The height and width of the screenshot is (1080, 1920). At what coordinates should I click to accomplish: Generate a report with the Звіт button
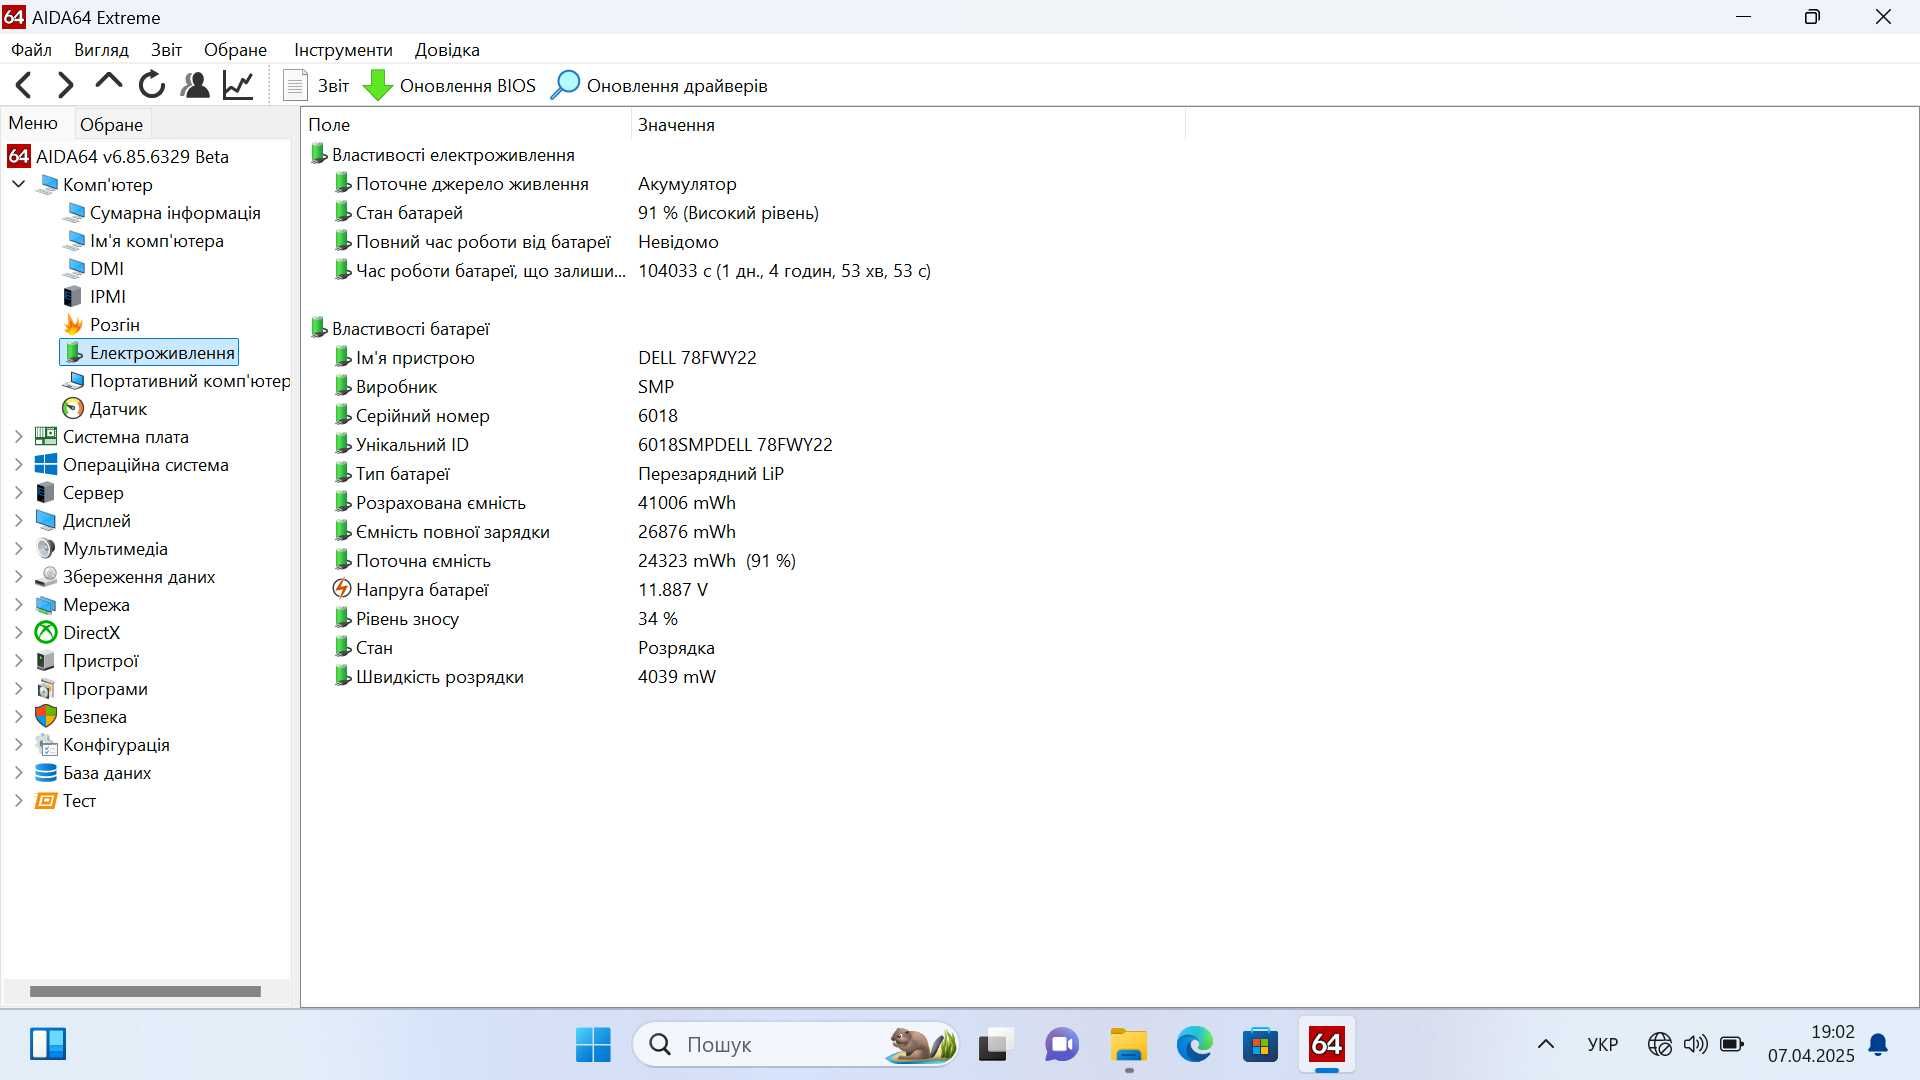316,86
